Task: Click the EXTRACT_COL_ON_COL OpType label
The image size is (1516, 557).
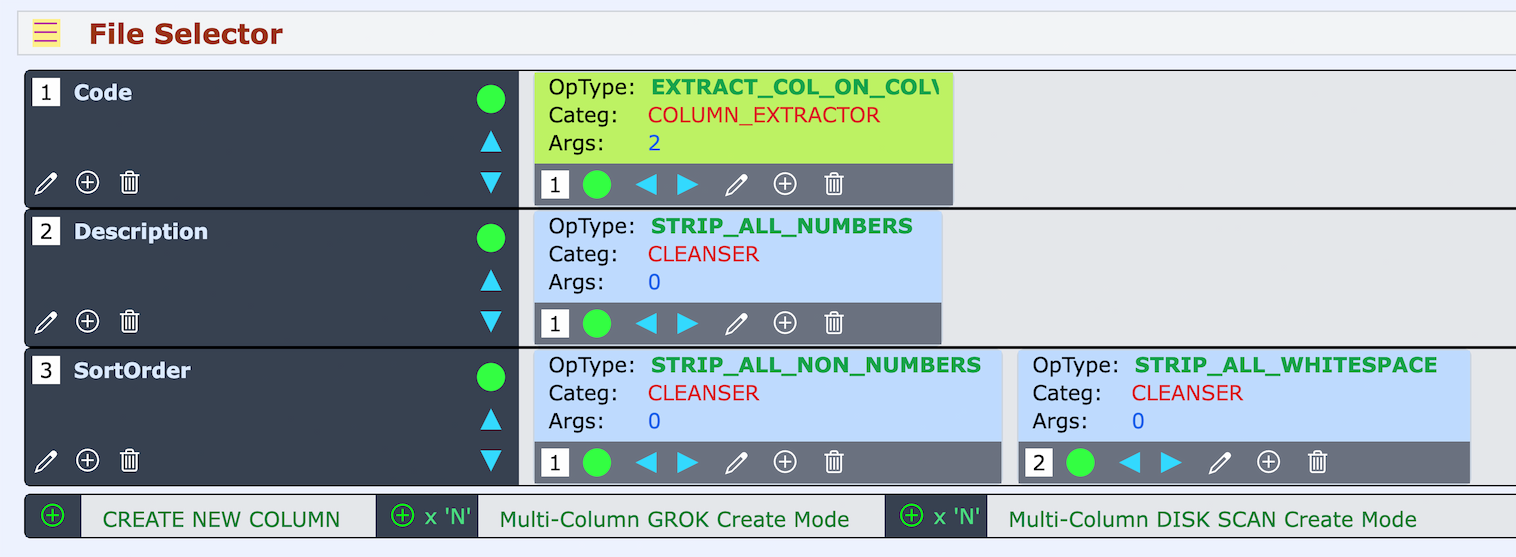Action: tap(795, 87)
